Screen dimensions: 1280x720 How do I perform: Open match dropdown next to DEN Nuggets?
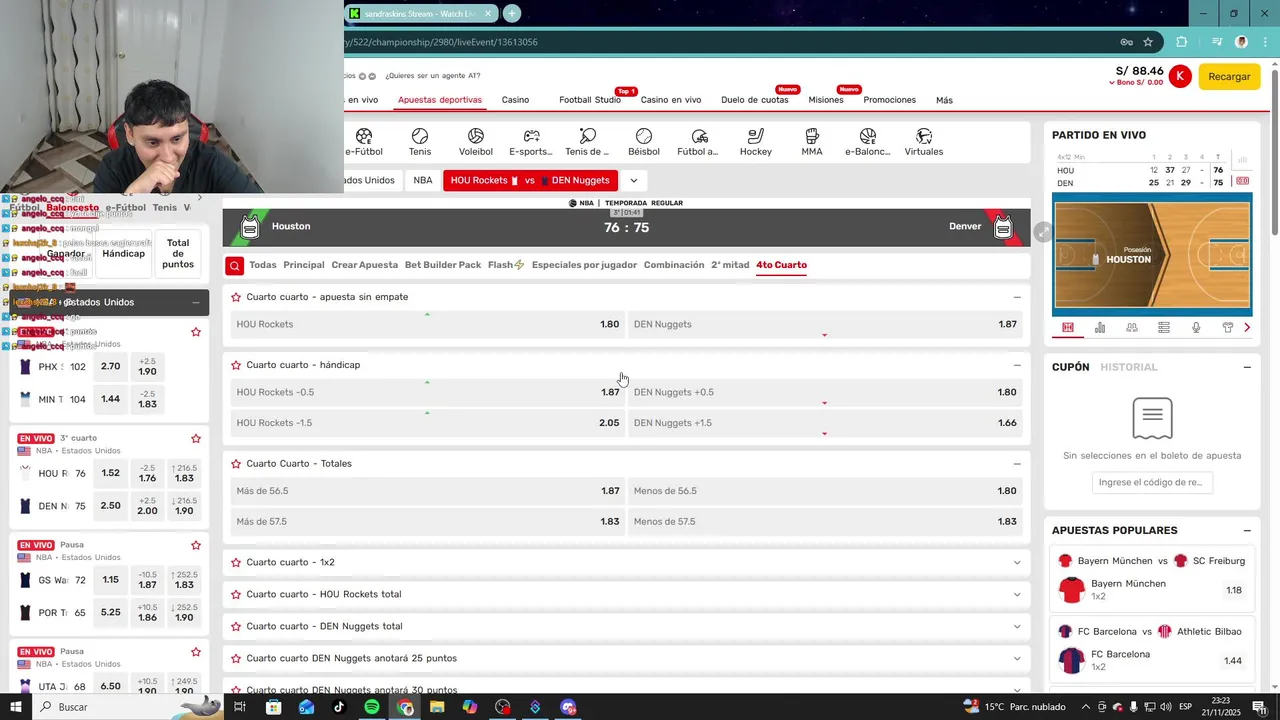(x=633, y=180)
